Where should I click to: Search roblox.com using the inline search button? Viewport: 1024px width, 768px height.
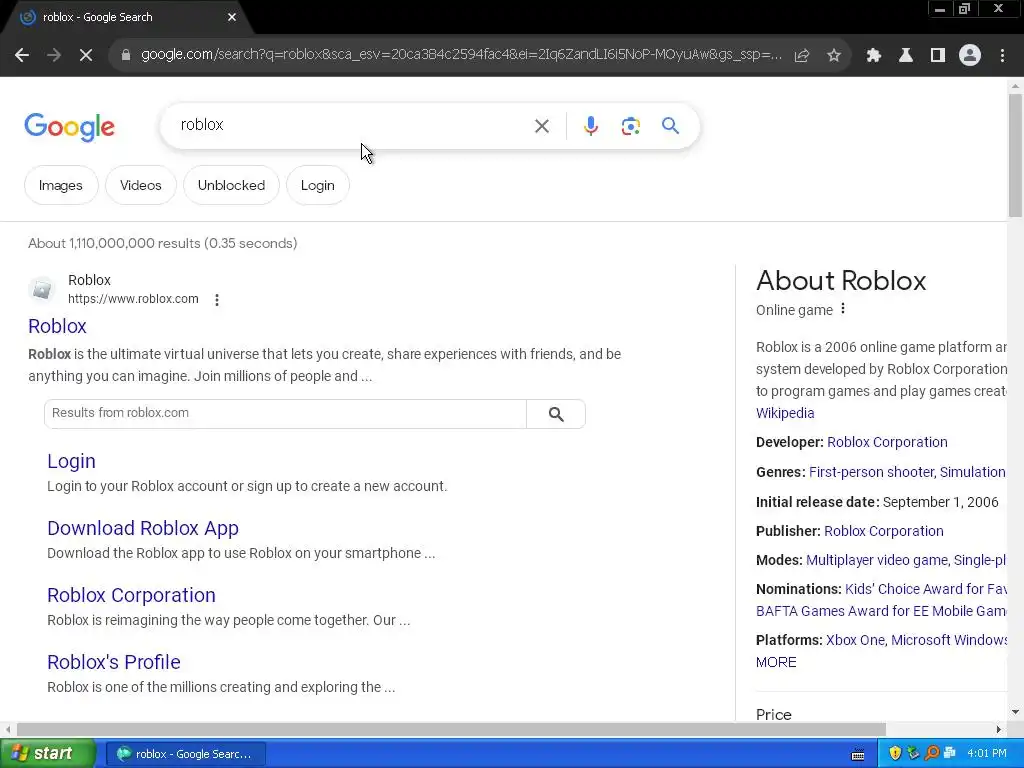(556, 414)
